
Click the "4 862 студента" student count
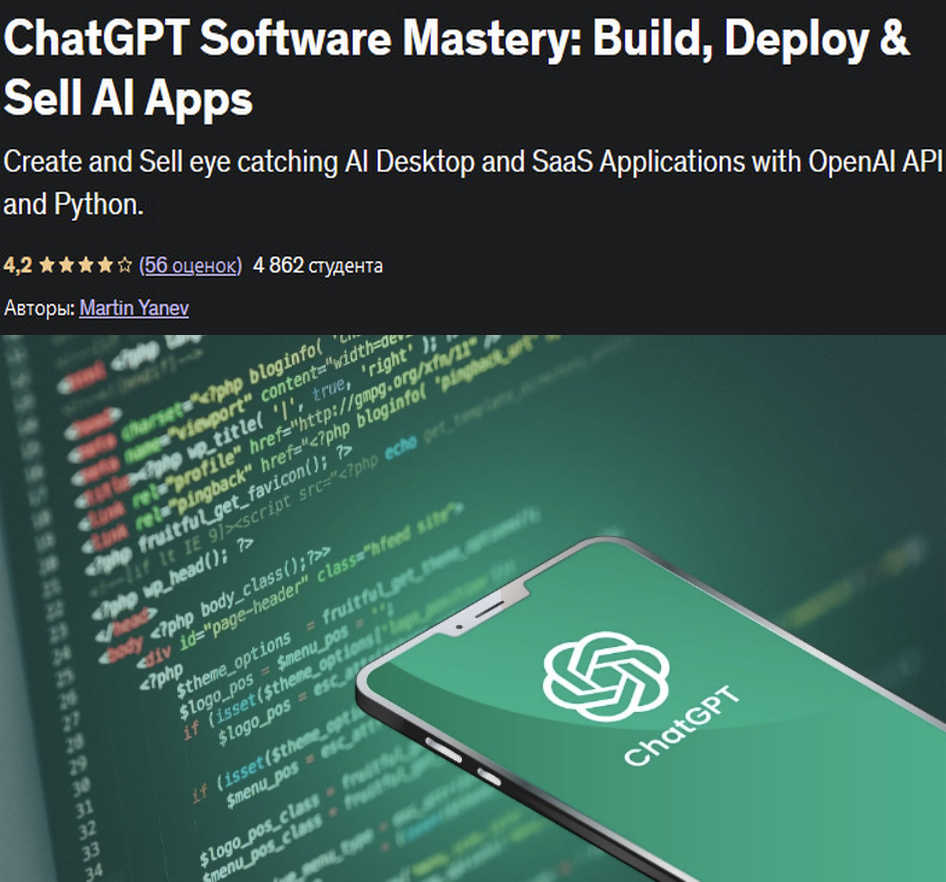pyautogui.click(x=318, y=266)
